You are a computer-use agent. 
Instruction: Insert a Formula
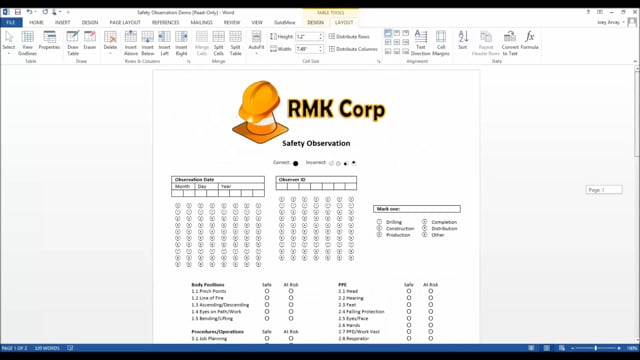(529, 40)
